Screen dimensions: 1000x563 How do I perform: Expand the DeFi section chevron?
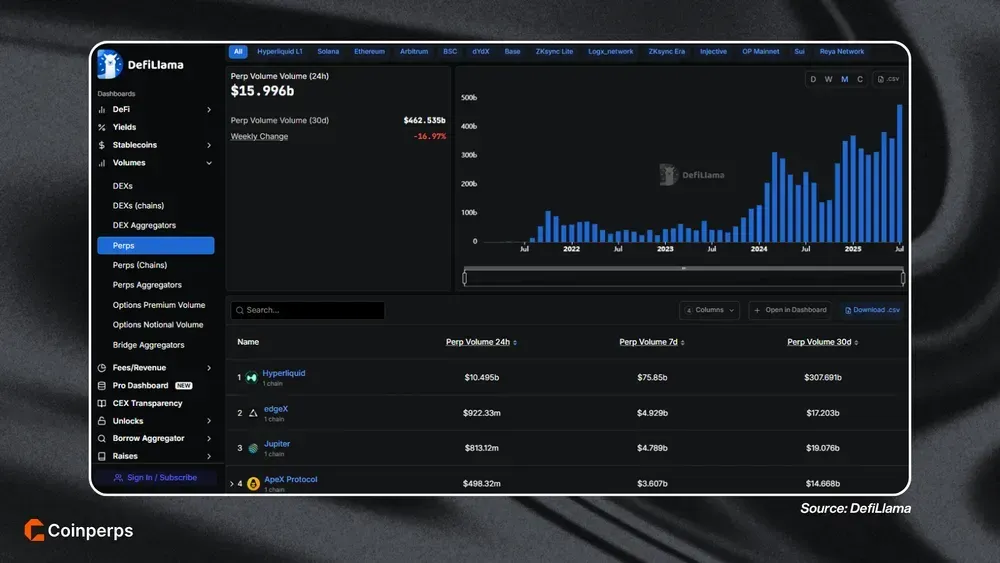tap(209, 110)
